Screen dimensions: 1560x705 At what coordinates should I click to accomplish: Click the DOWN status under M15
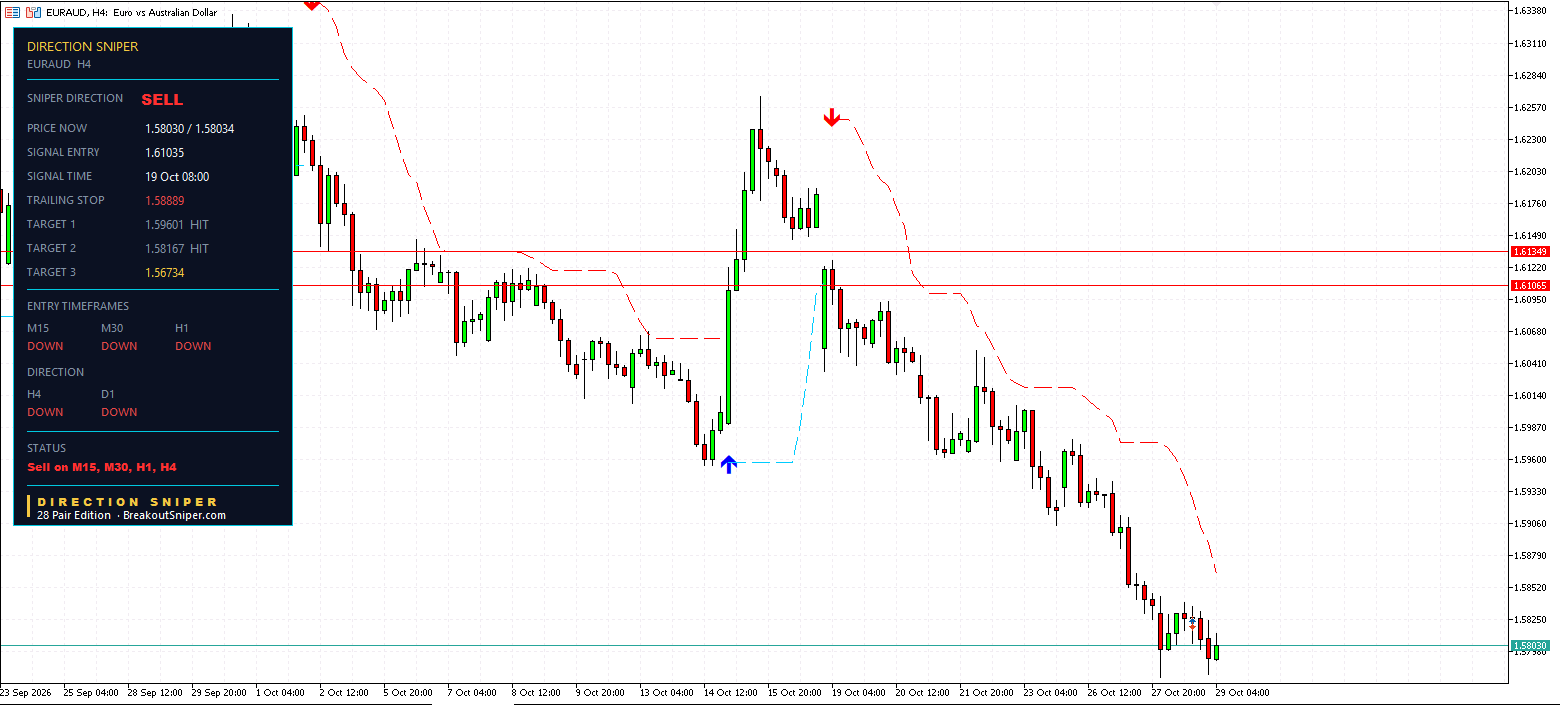45,347
